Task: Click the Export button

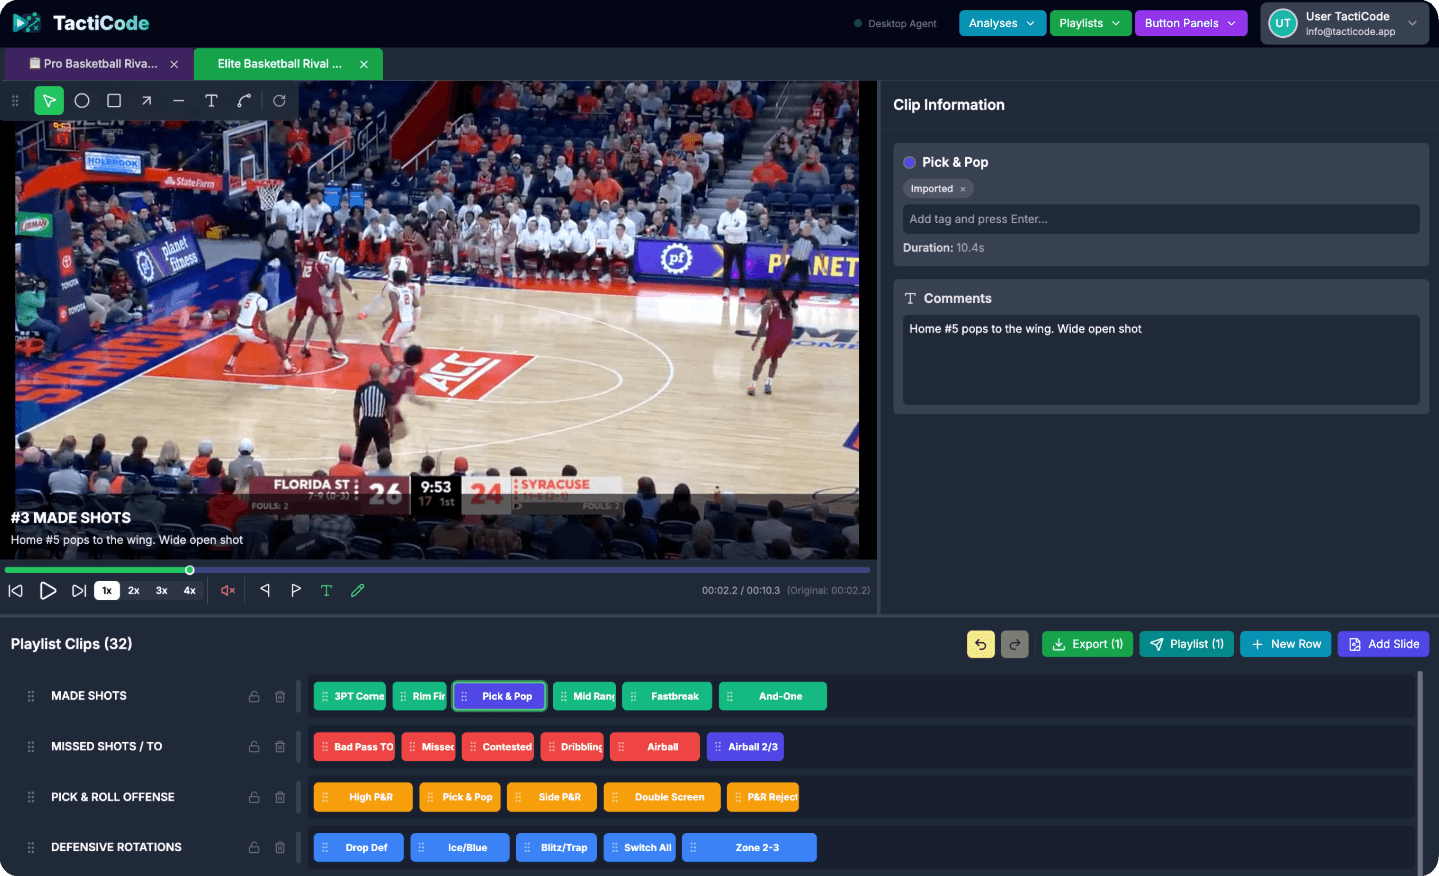Action: pos(1087,643)
